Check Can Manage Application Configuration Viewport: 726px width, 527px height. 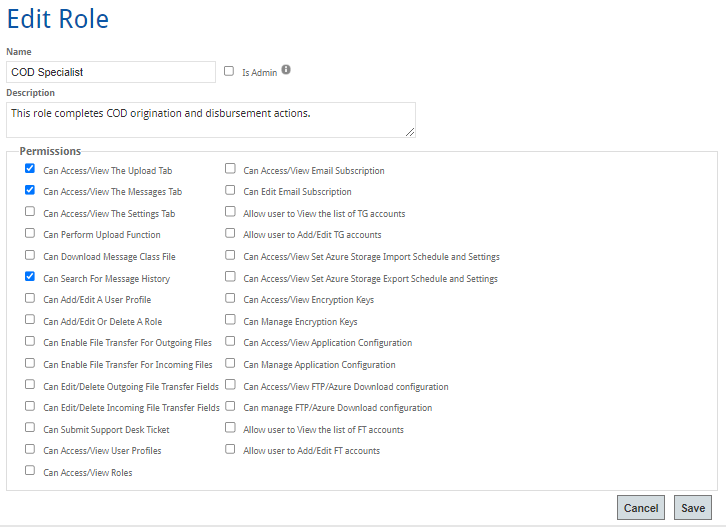point(230,363)
